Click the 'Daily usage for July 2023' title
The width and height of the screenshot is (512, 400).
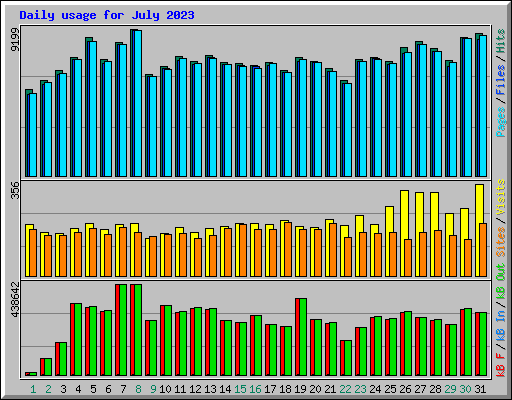click(107, 15)
